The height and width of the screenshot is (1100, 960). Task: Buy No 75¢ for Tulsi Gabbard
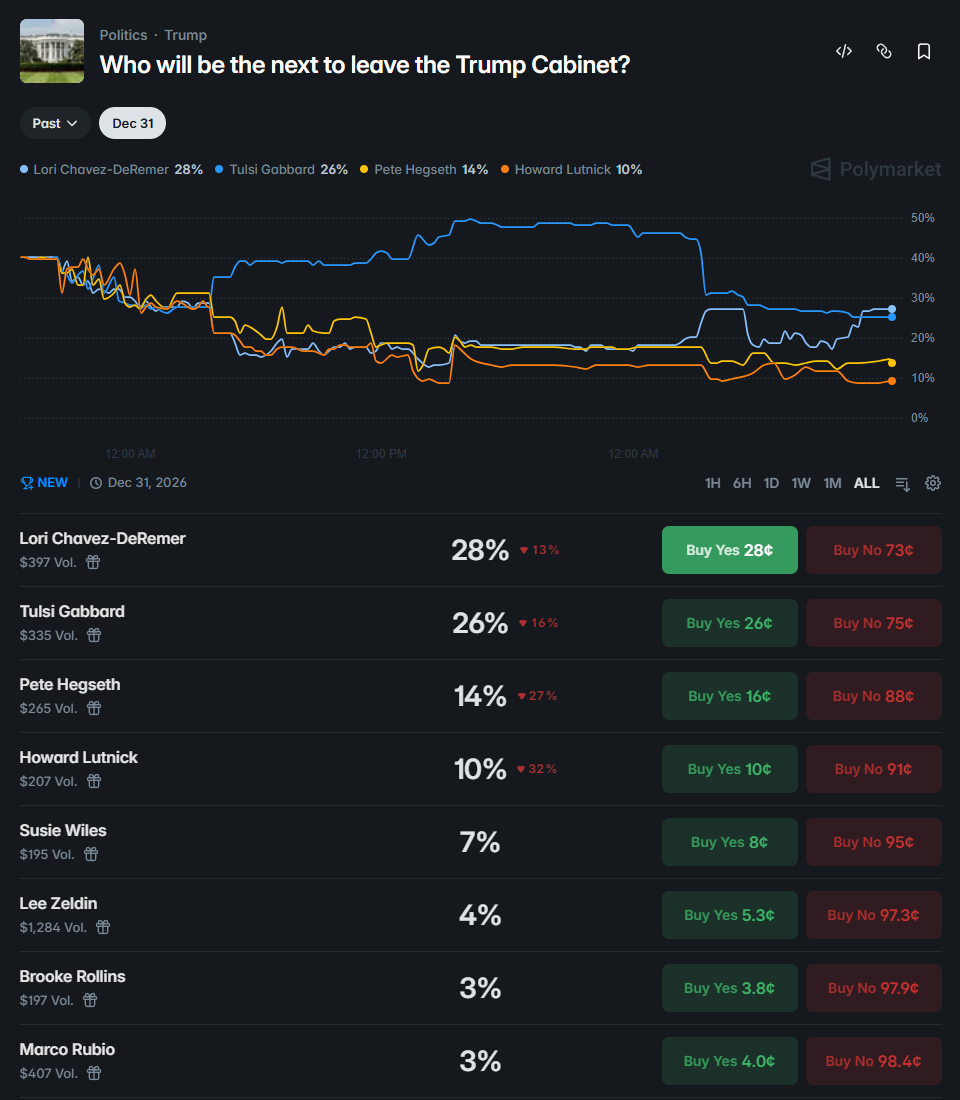[x=873, y=623]
